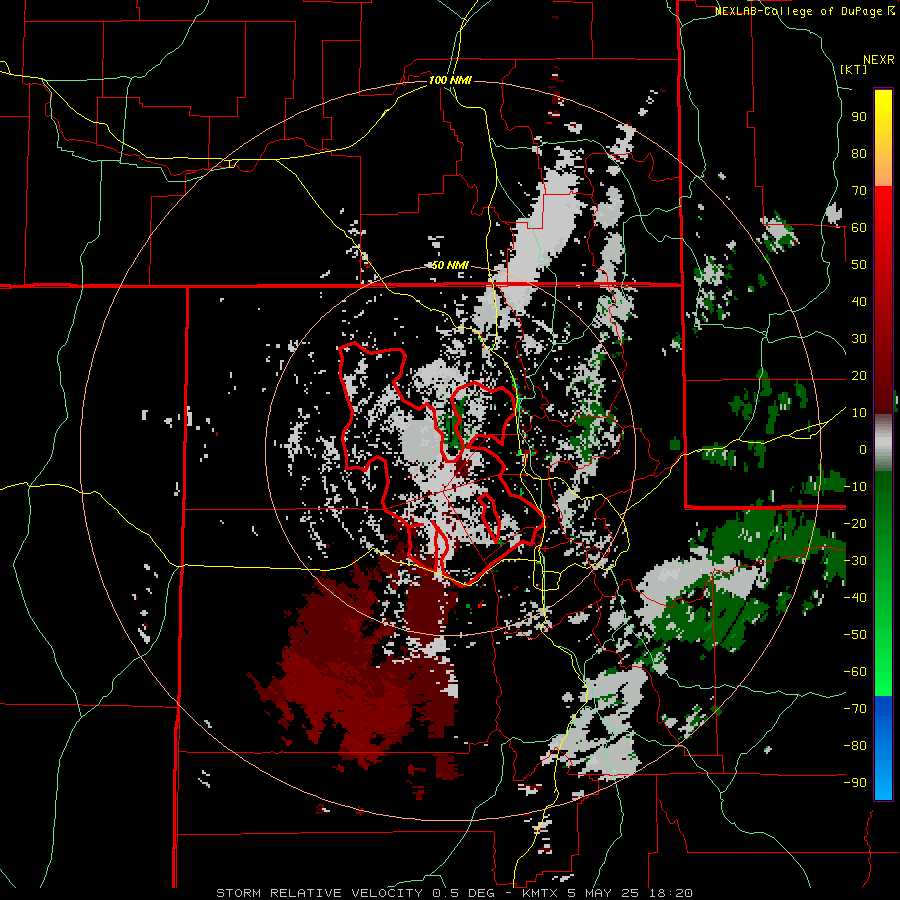
Task: Click the -50 value on the velocity scale
Action: (855, 634)
